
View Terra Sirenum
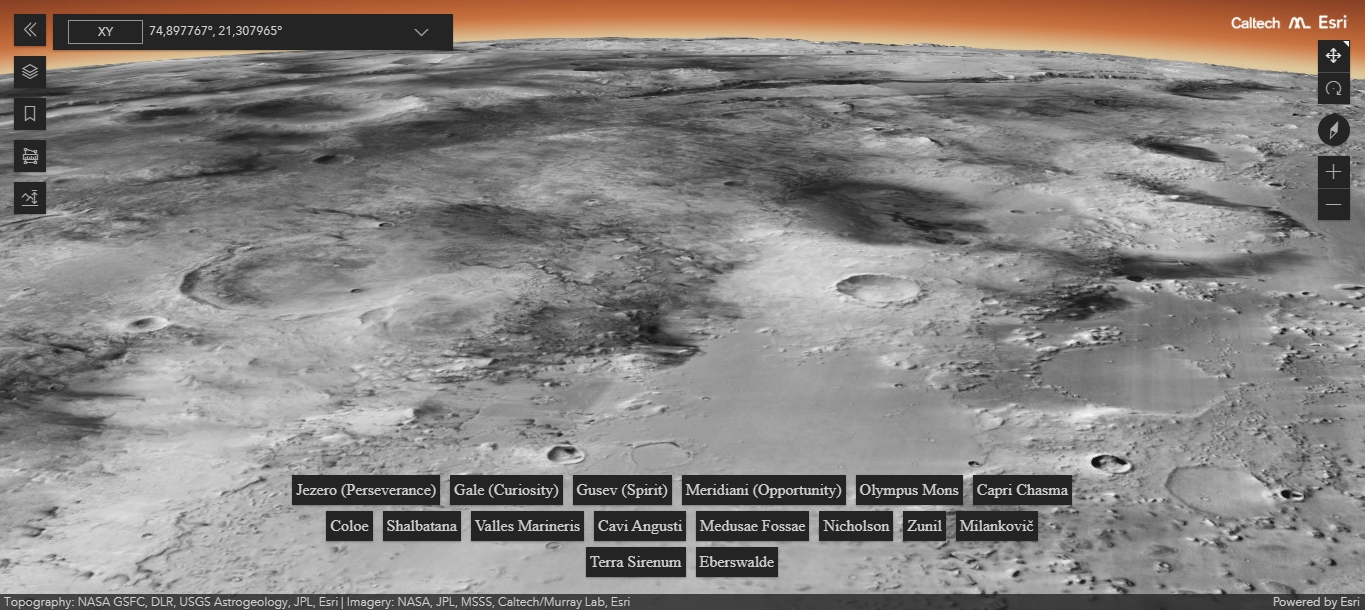click(635, 562)
